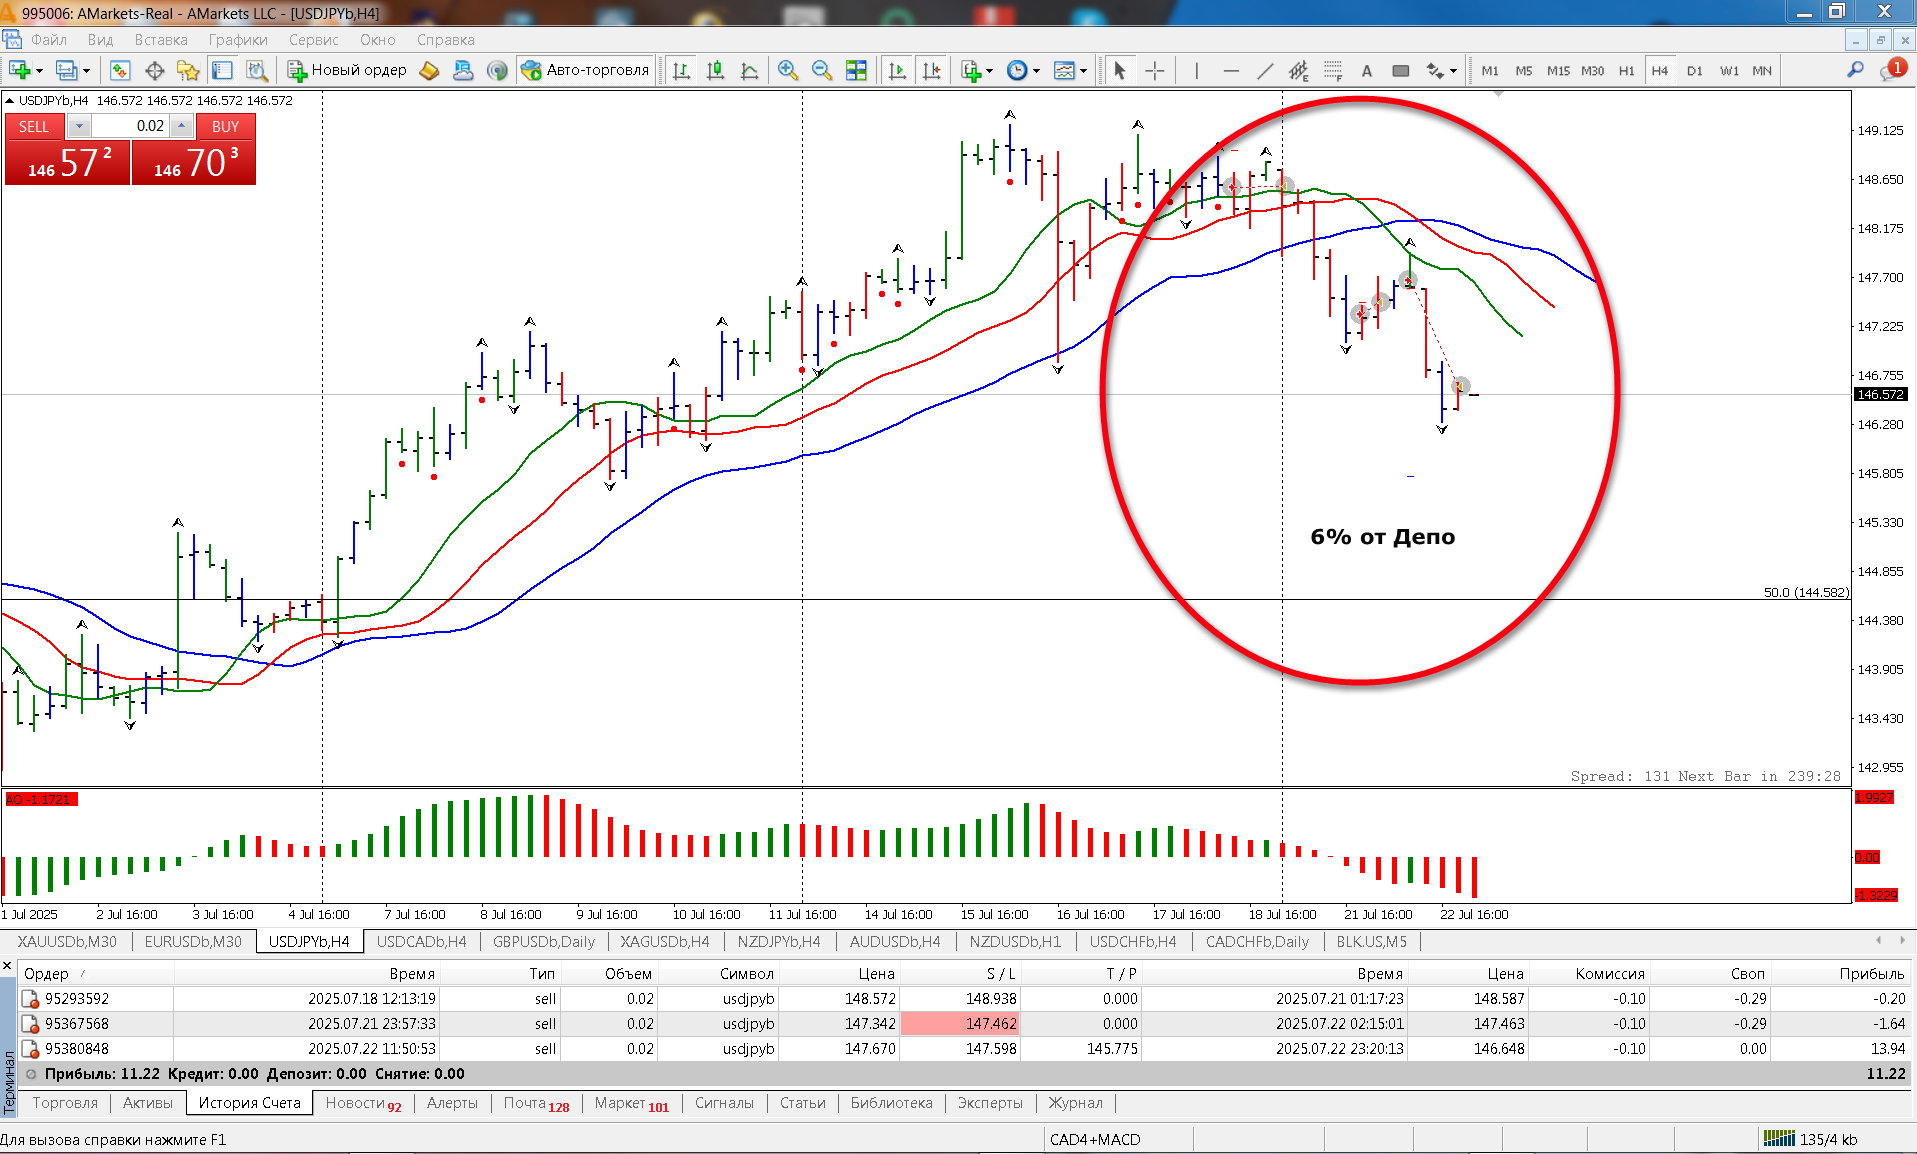Toggle the Авто-торговля button
The height and width of the screenshot is (1154, 1917).
tap(586, 70)
